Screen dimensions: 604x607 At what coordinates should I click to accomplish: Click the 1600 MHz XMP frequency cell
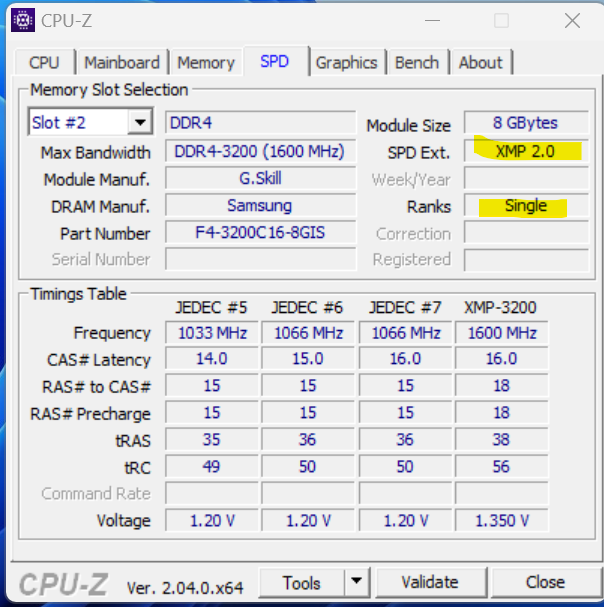point(502,333)
